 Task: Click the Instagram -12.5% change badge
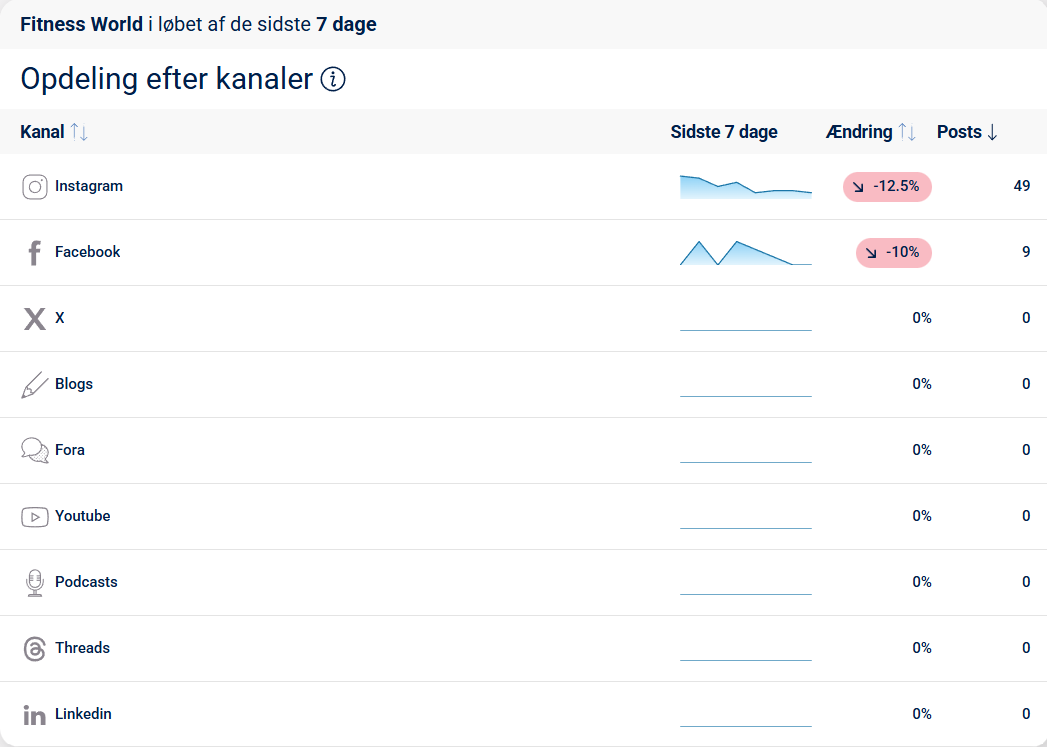tap(887, 187)
